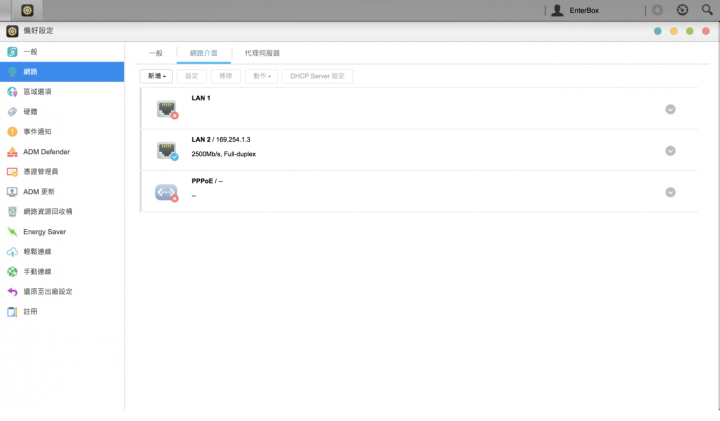Click the settings app icon in top taskbar
Image resolution: width=720 pixels, height=421 pixels.
tap(27, 10)
